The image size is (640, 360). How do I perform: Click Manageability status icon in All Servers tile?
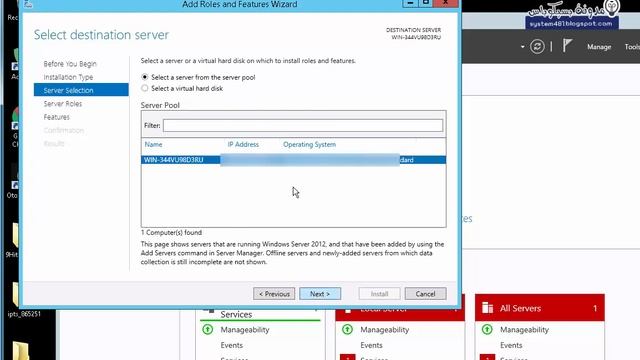(487, 329)
